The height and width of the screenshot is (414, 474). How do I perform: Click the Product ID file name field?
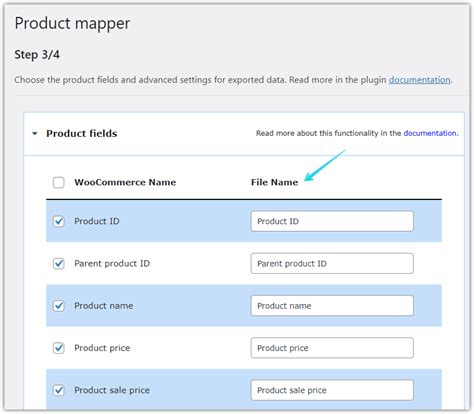coord(332,221)
